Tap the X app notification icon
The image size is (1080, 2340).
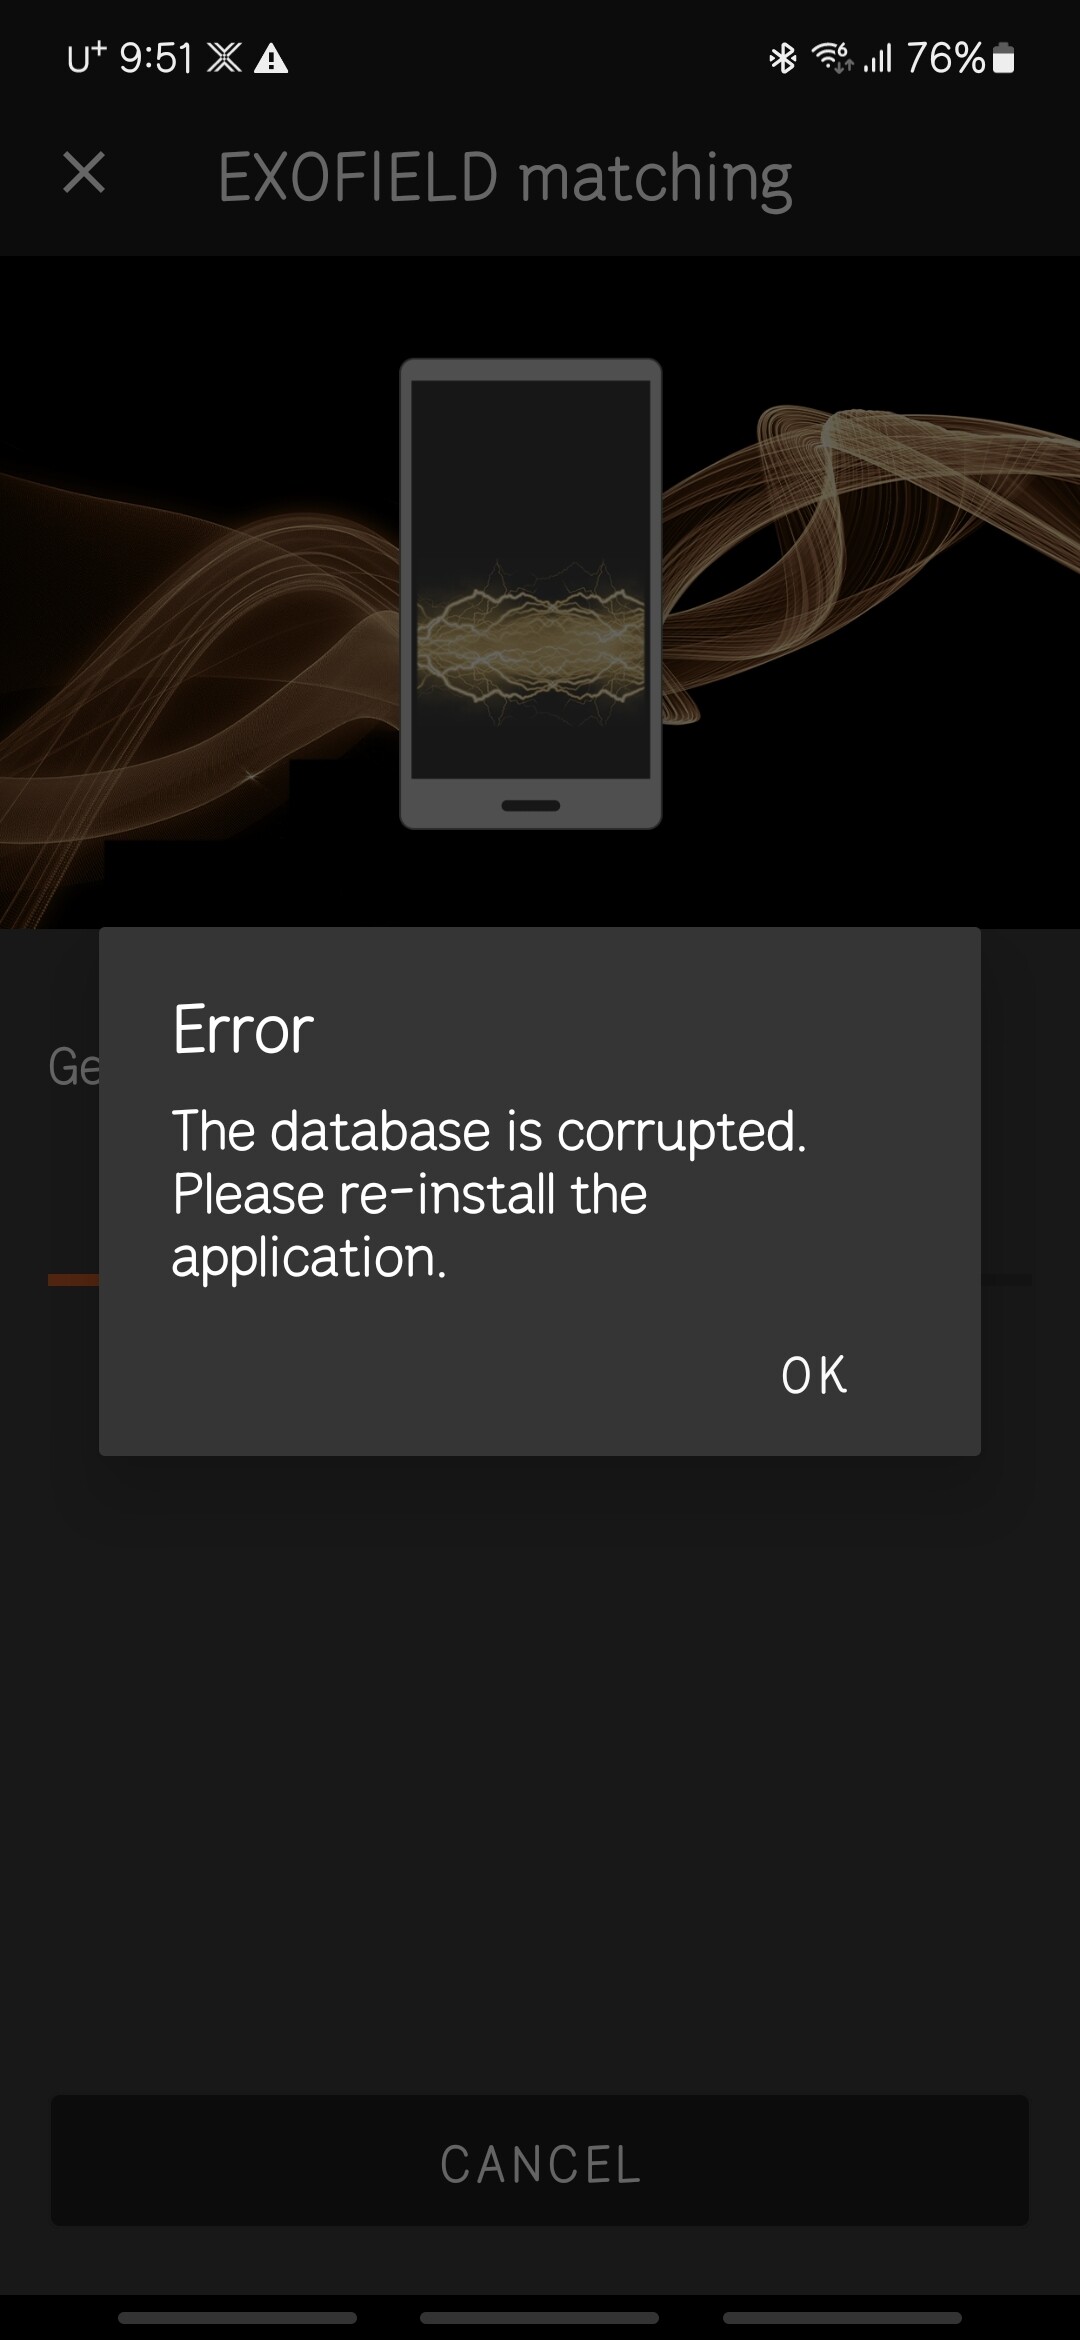click(x=224, y=58)
